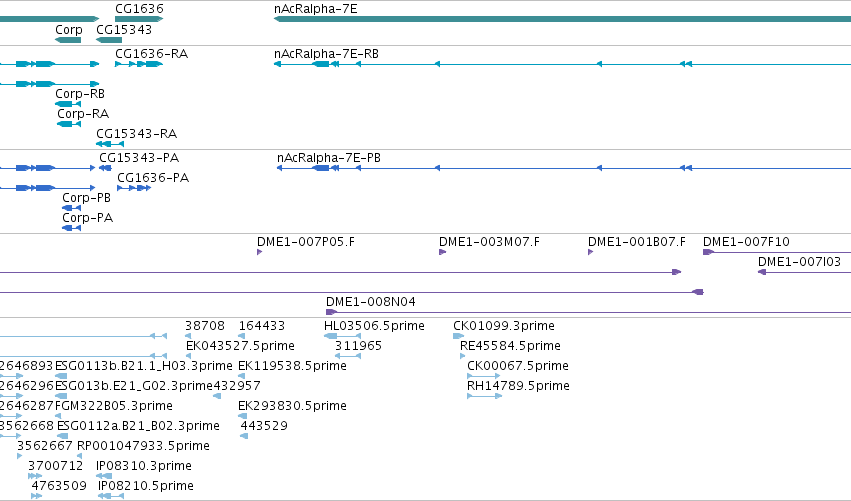Click the ESG0113b.B21.1_H03.3prime label
Screen dimensions: 851x501
click(x=143, y=366)
